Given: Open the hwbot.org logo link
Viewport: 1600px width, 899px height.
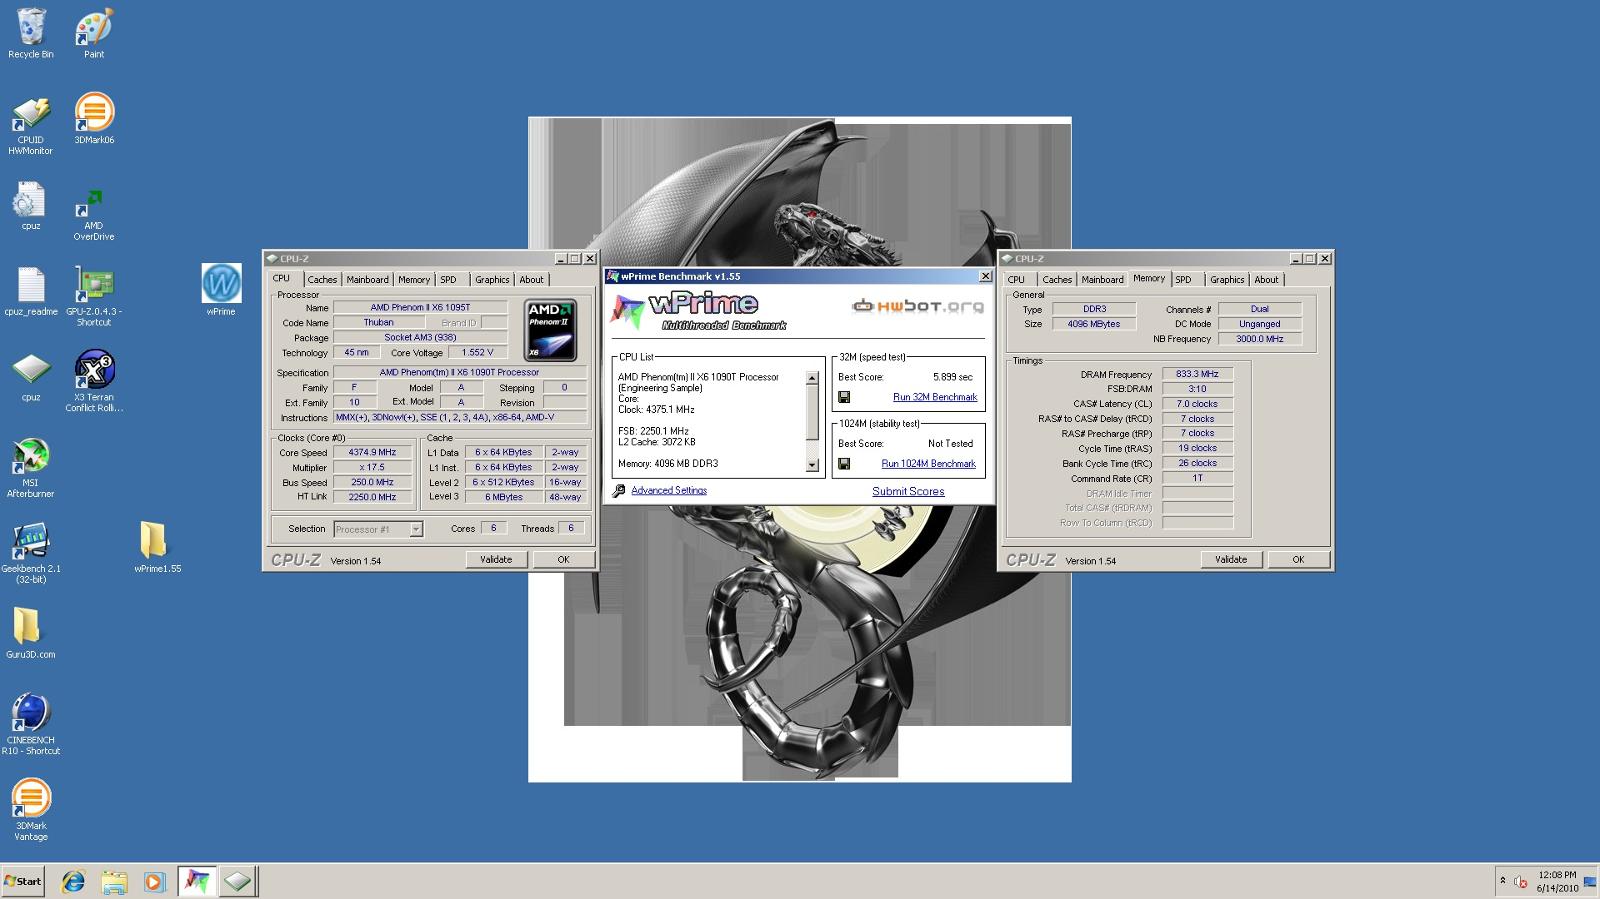Looking at the screenshot, I should tap(918, 306).
